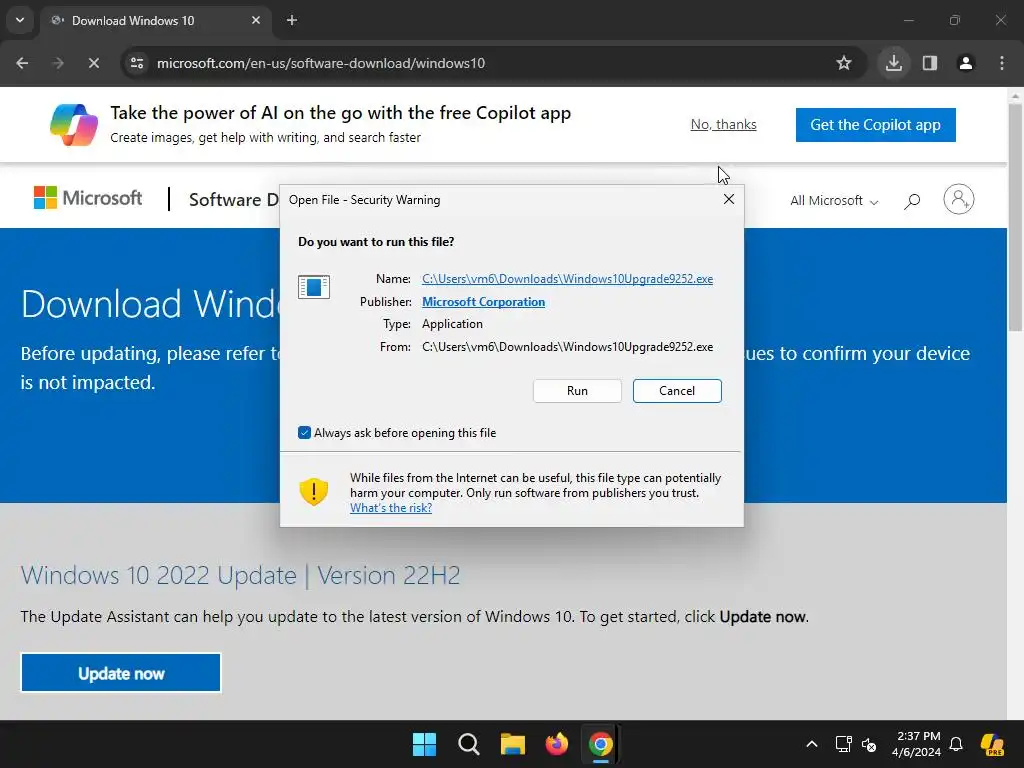This screenshot has height=768, width=1024.
Task: Expand the All Microsoft menu
Action: 834,200
